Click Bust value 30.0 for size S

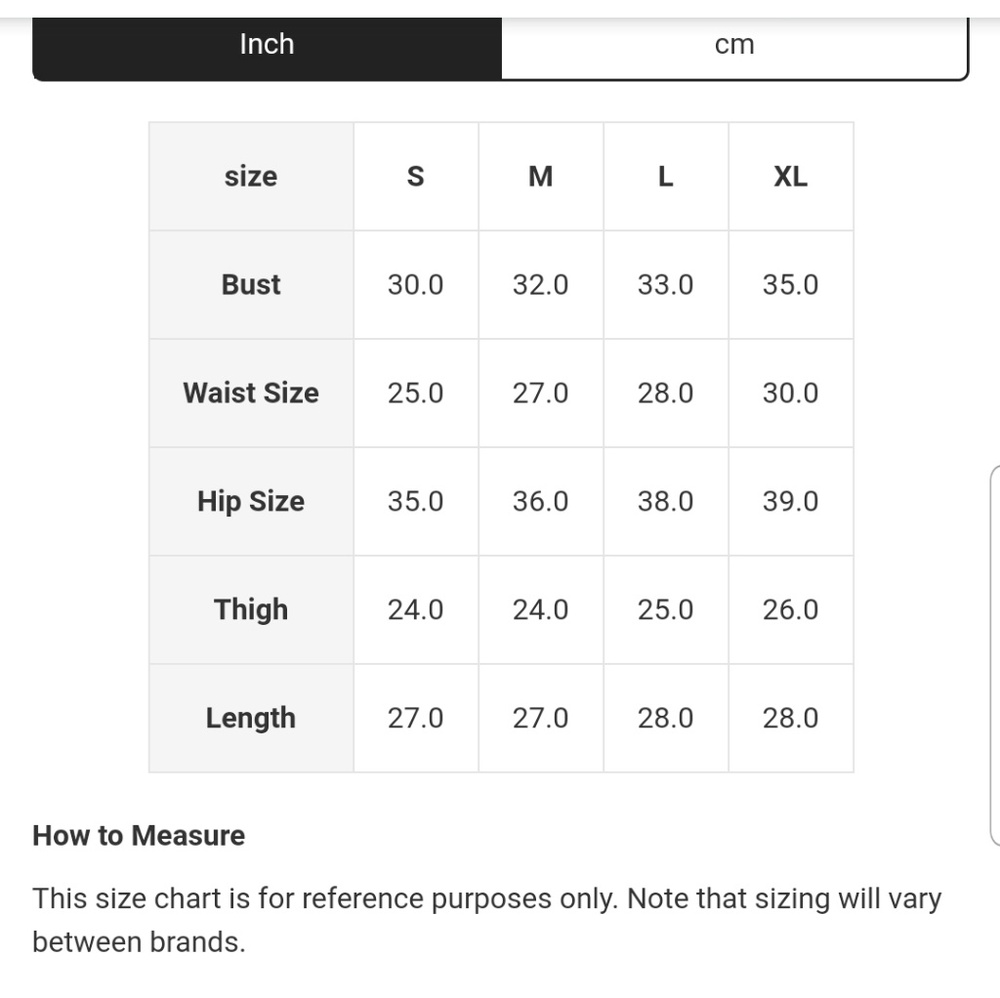click(416, 284)
